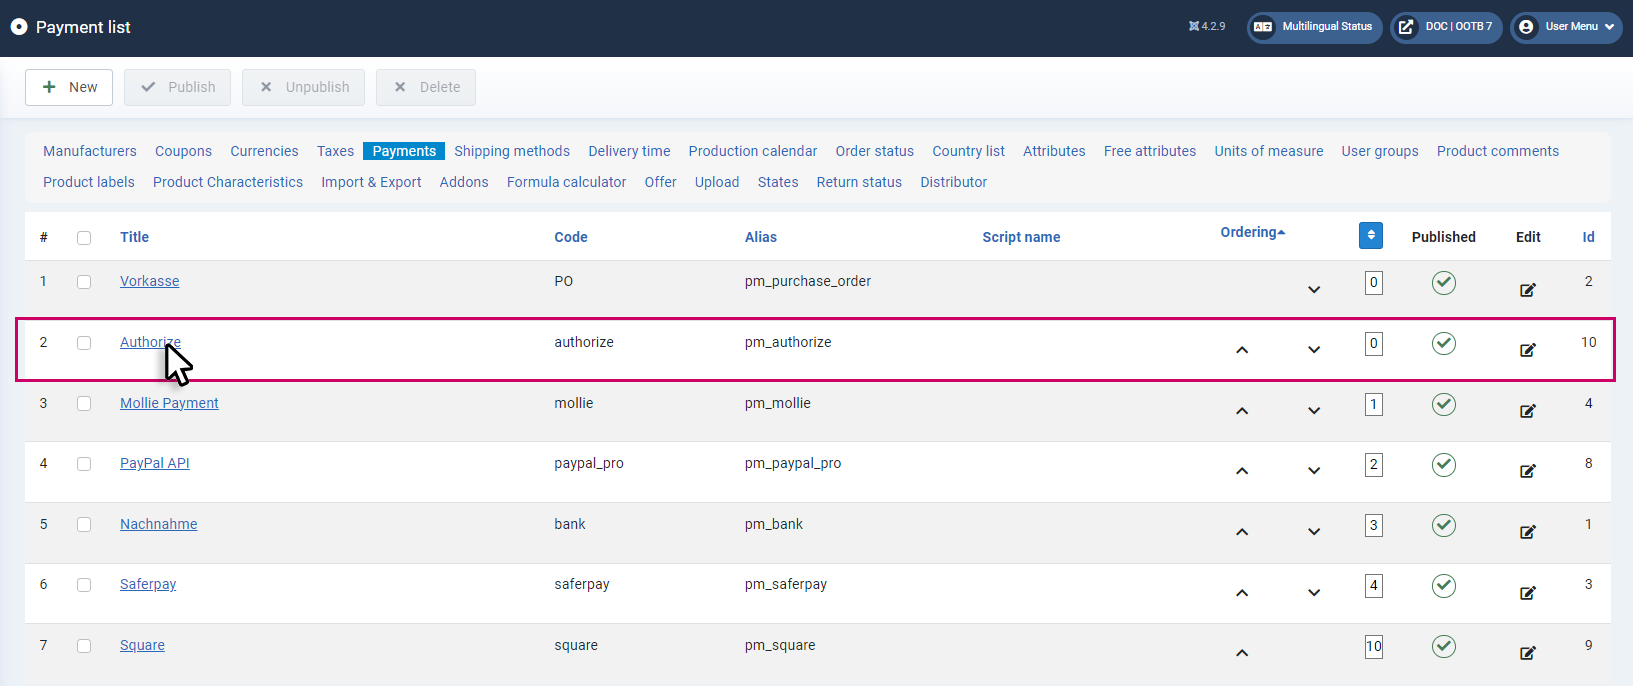Click the edit icon in Saferpay row
Screen dimensions: 1633x686
(1527, 593)
